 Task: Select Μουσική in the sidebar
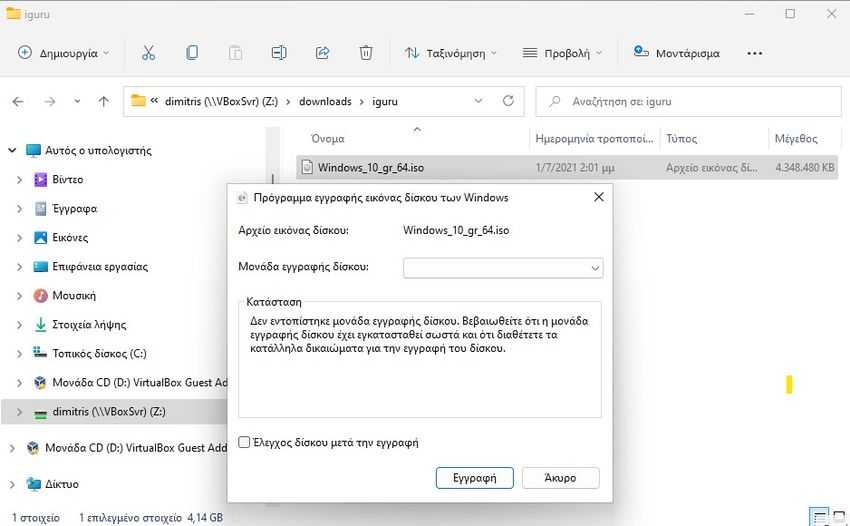tap(74, 296)
